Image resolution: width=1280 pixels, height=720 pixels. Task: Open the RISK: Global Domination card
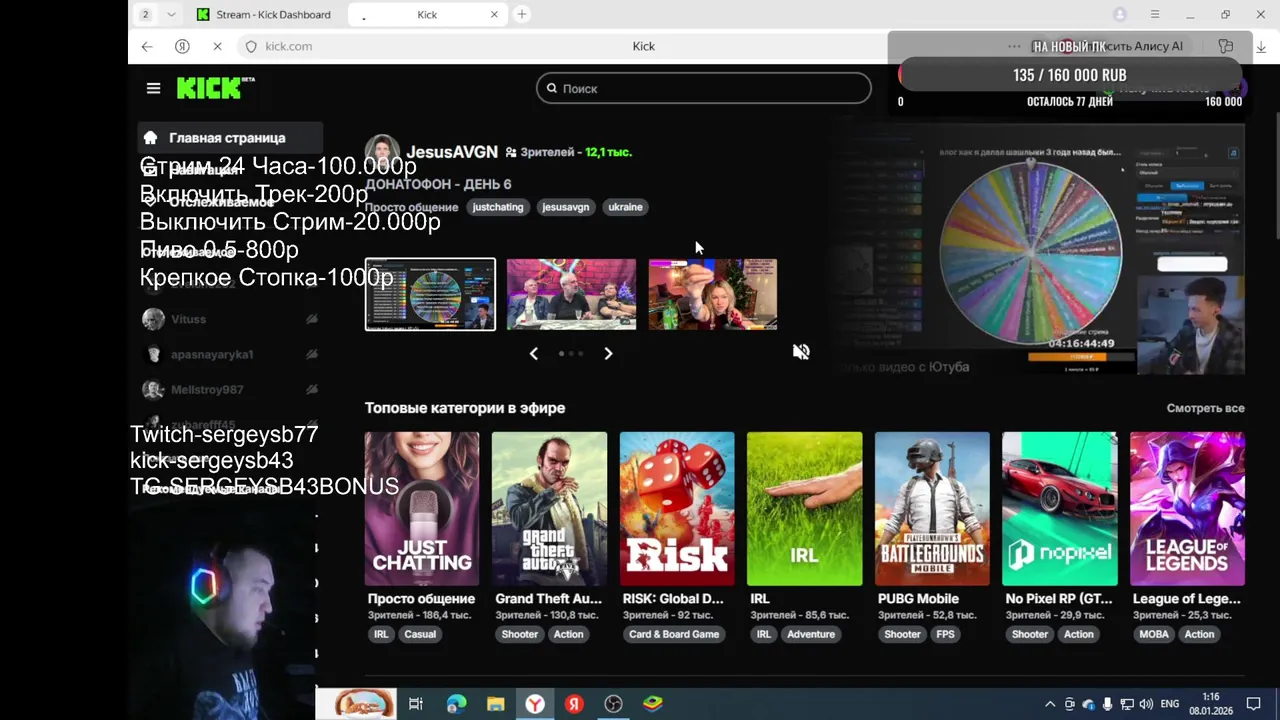677,509
